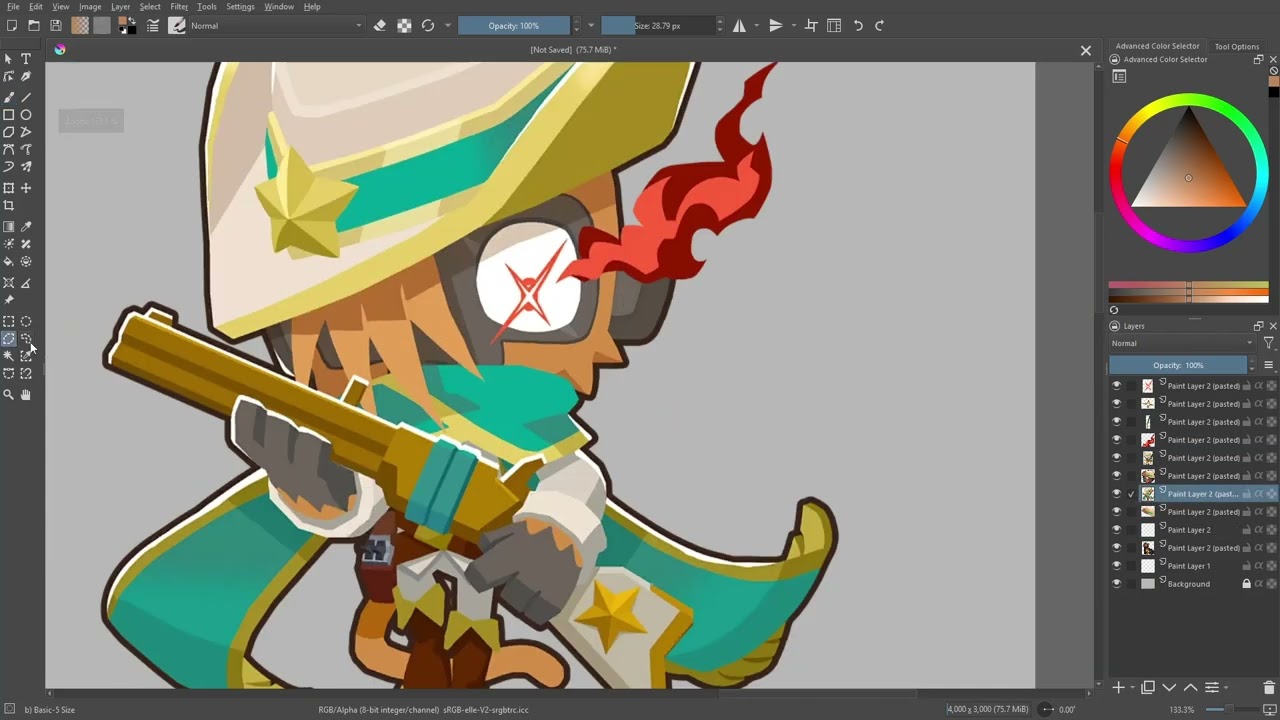Select the Line tool
The height and width of the screenshot is (720, 1280).
[26, 97]
